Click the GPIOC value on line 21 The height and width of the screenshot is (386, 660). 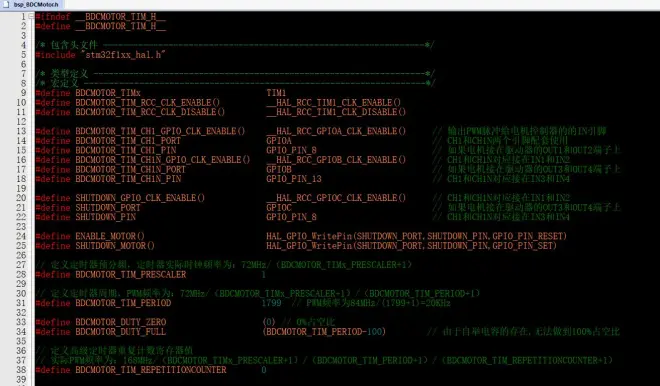(x=279, y=208)
